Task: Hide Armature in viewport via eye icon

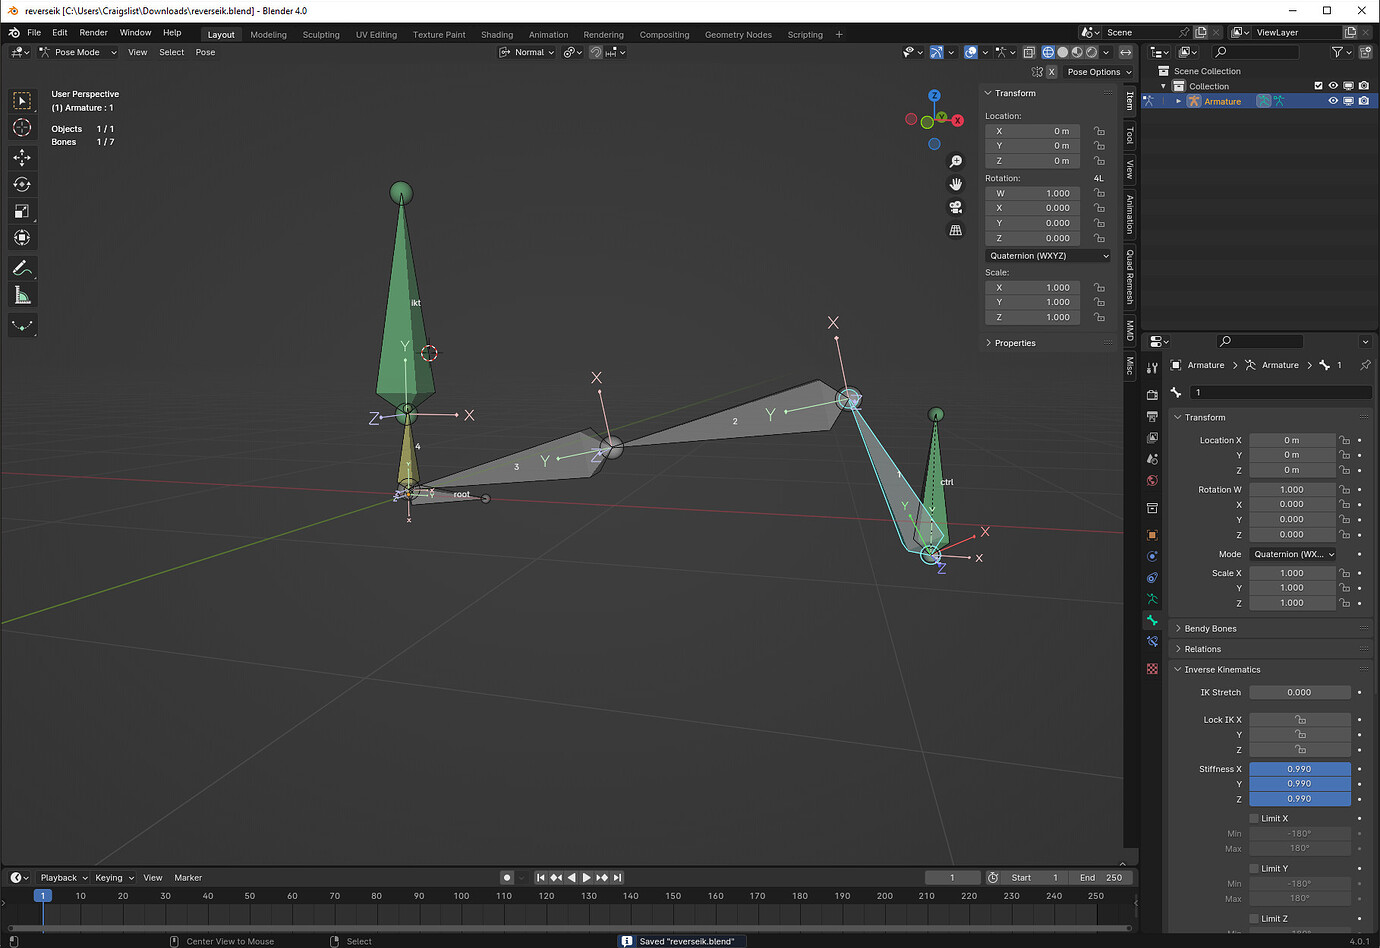Action: tap(1333, 101)
